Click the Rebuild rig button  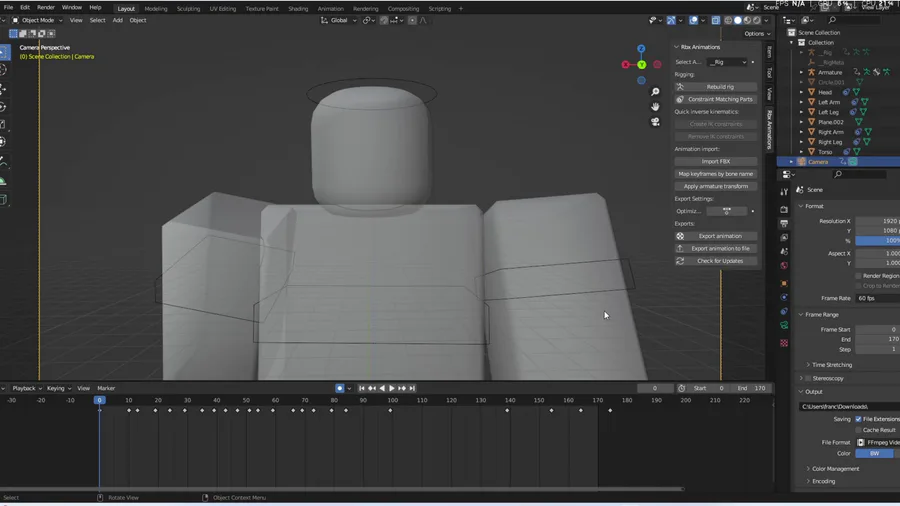tap(715, 87)
